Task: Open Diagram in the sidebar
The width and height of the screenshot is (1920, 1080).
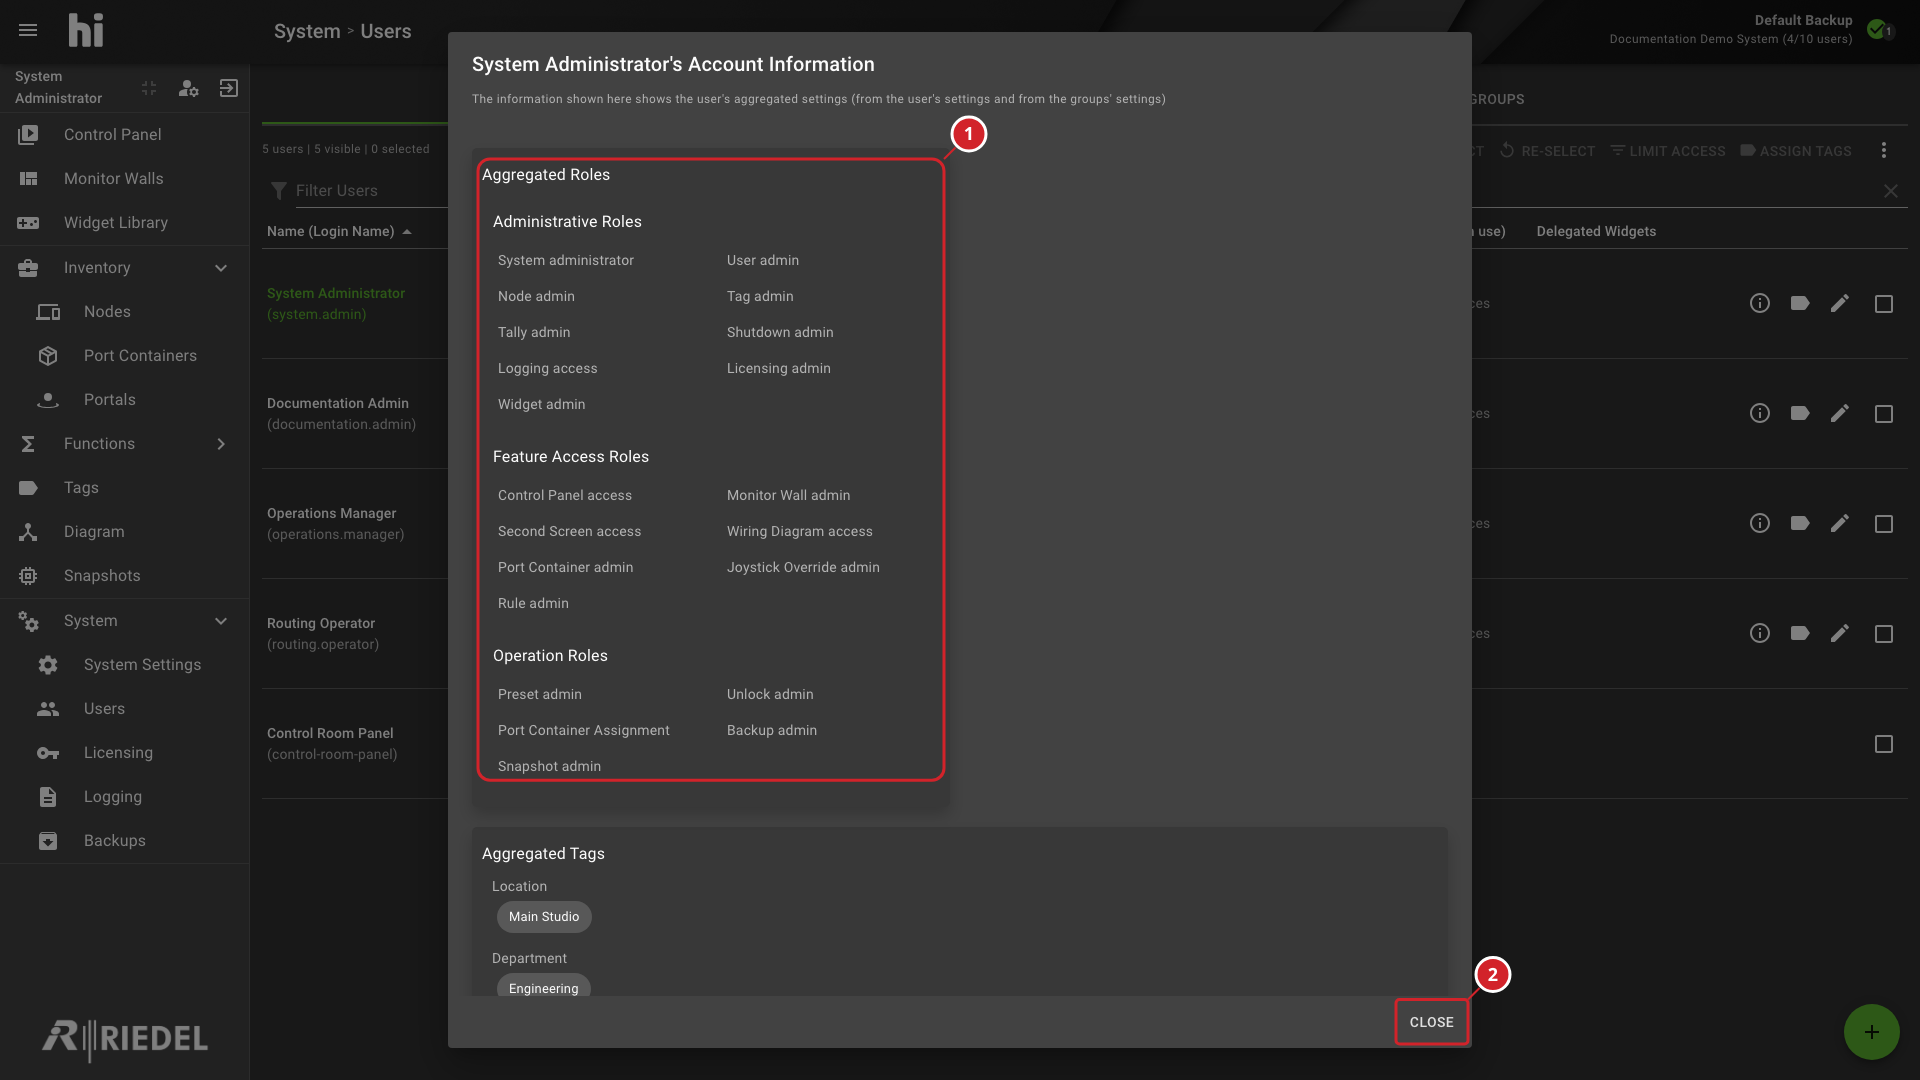Action: (x=124, y=531)
